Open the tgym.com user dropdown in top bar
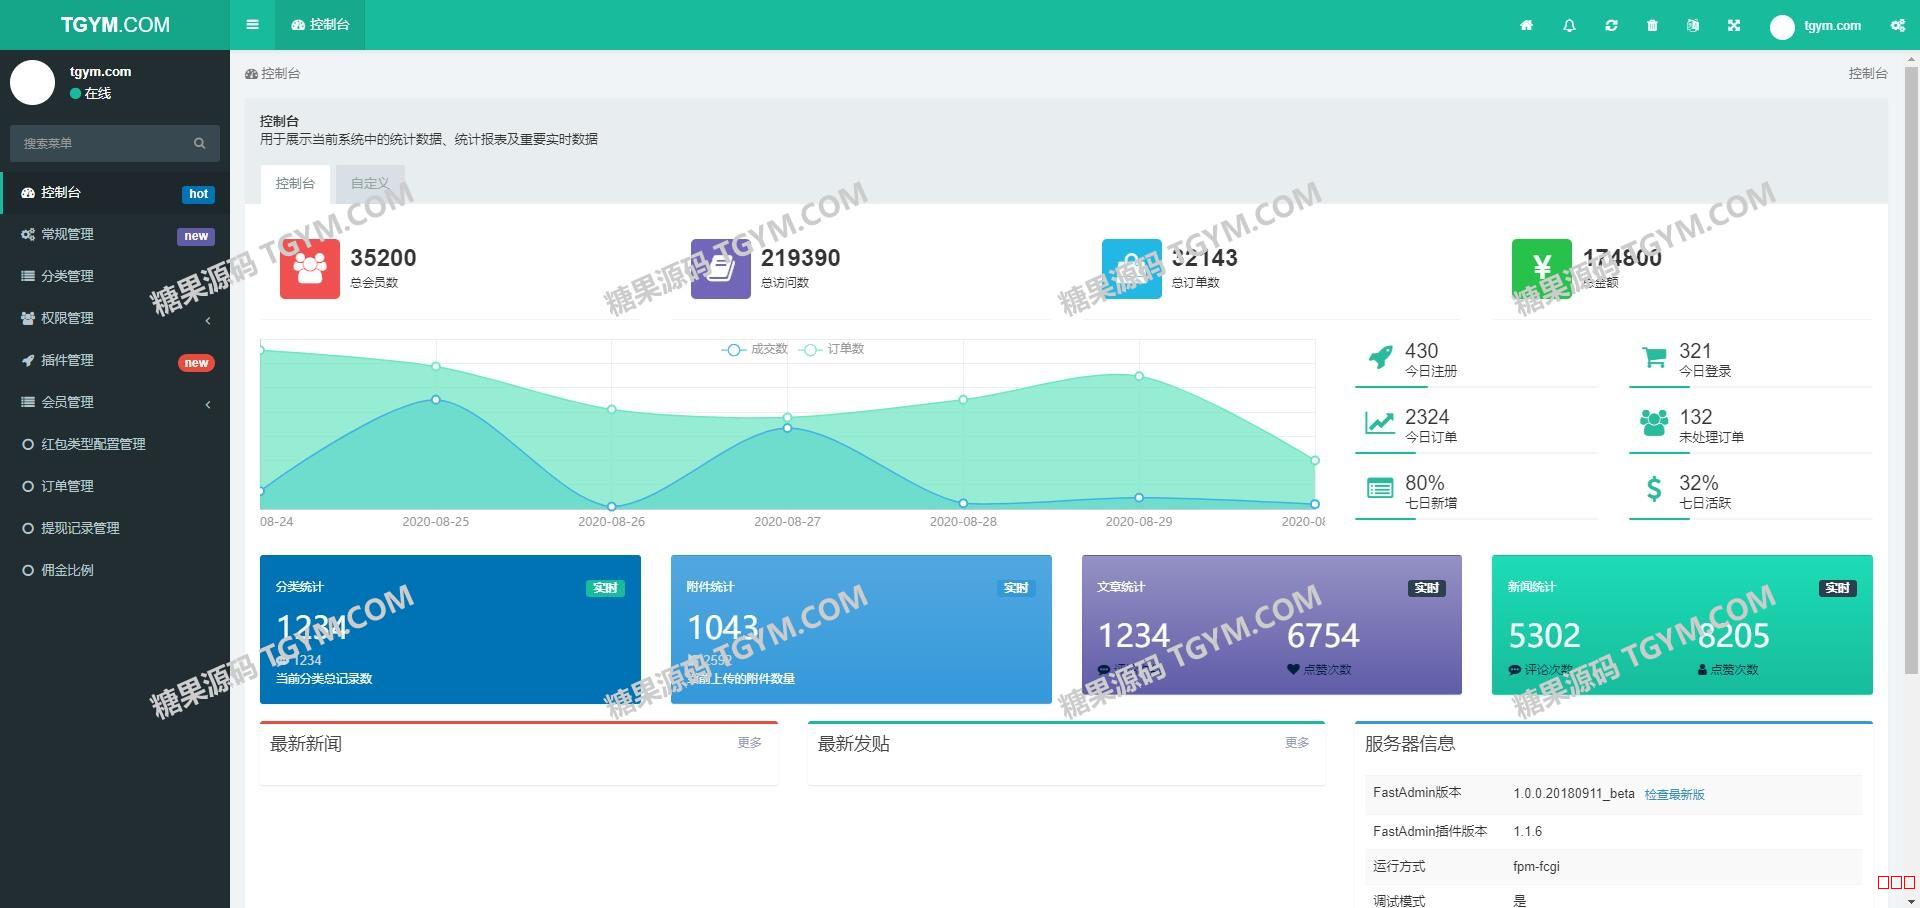The width and height of the screenshot is (1920, 908). [x=1815, y=26]
